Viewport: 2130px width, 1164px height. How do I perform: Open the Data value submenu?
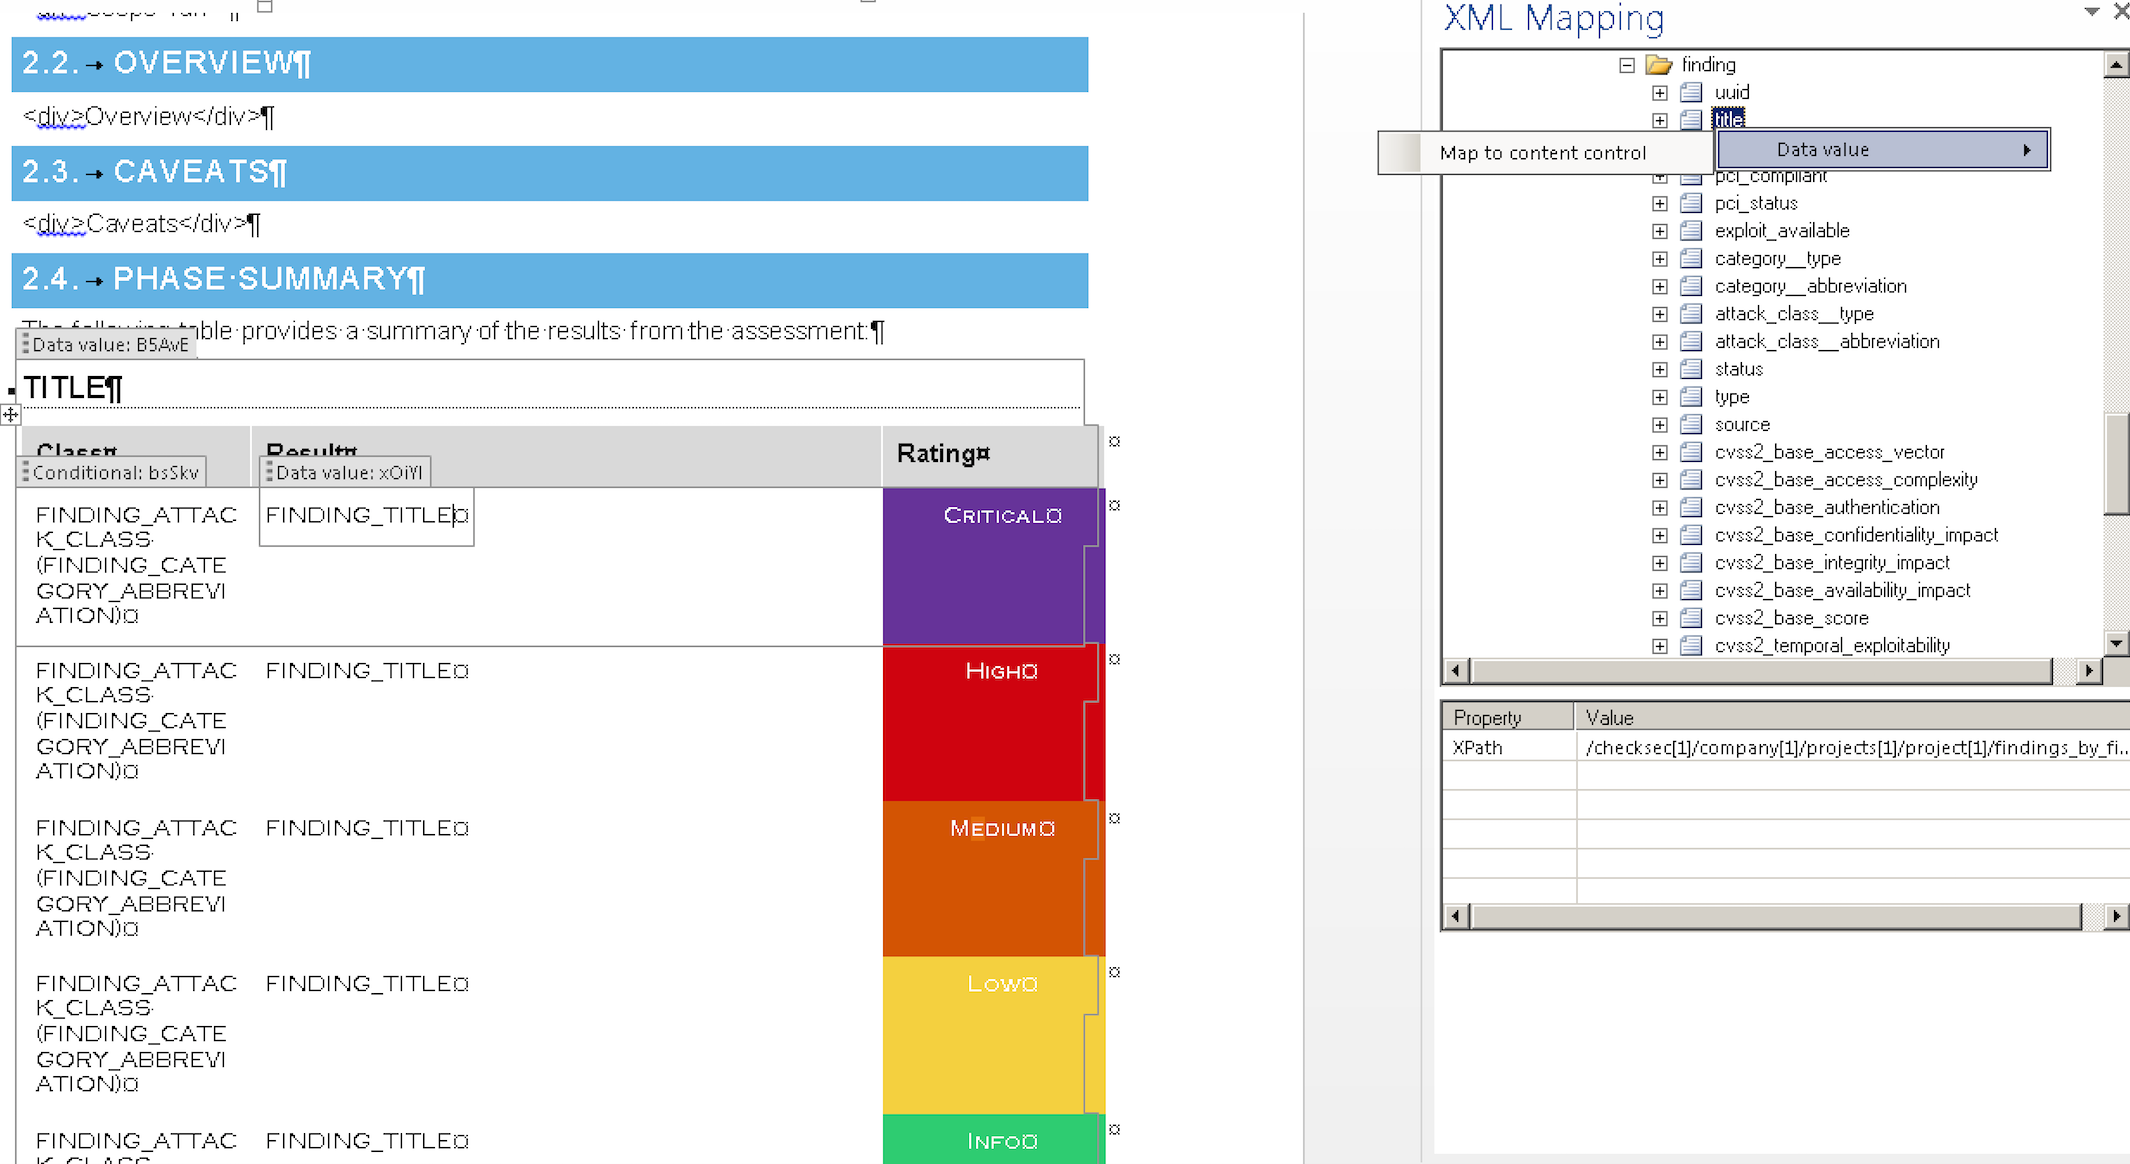[x=1883, y=150]
